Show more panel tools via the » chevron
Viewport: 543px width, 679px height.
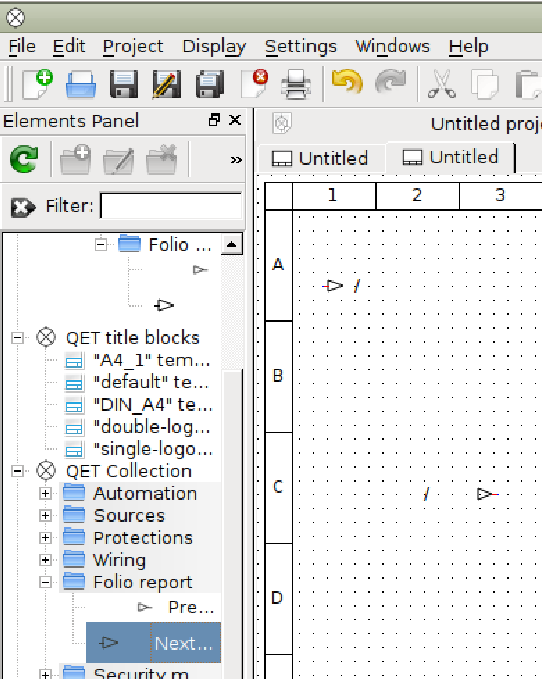[x=236, y=160]
